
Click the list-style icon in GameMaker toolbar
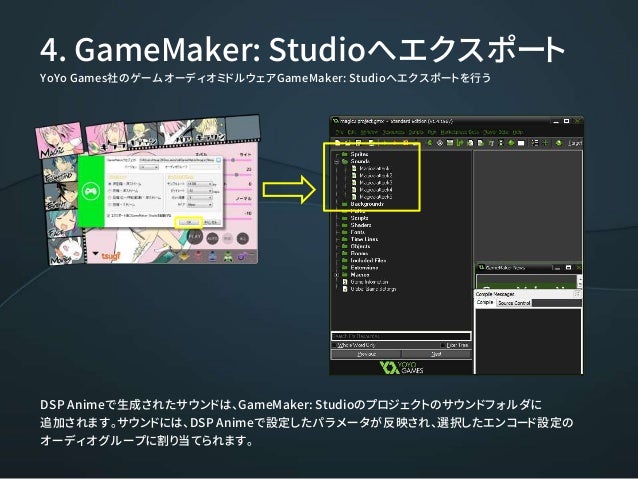535,143
